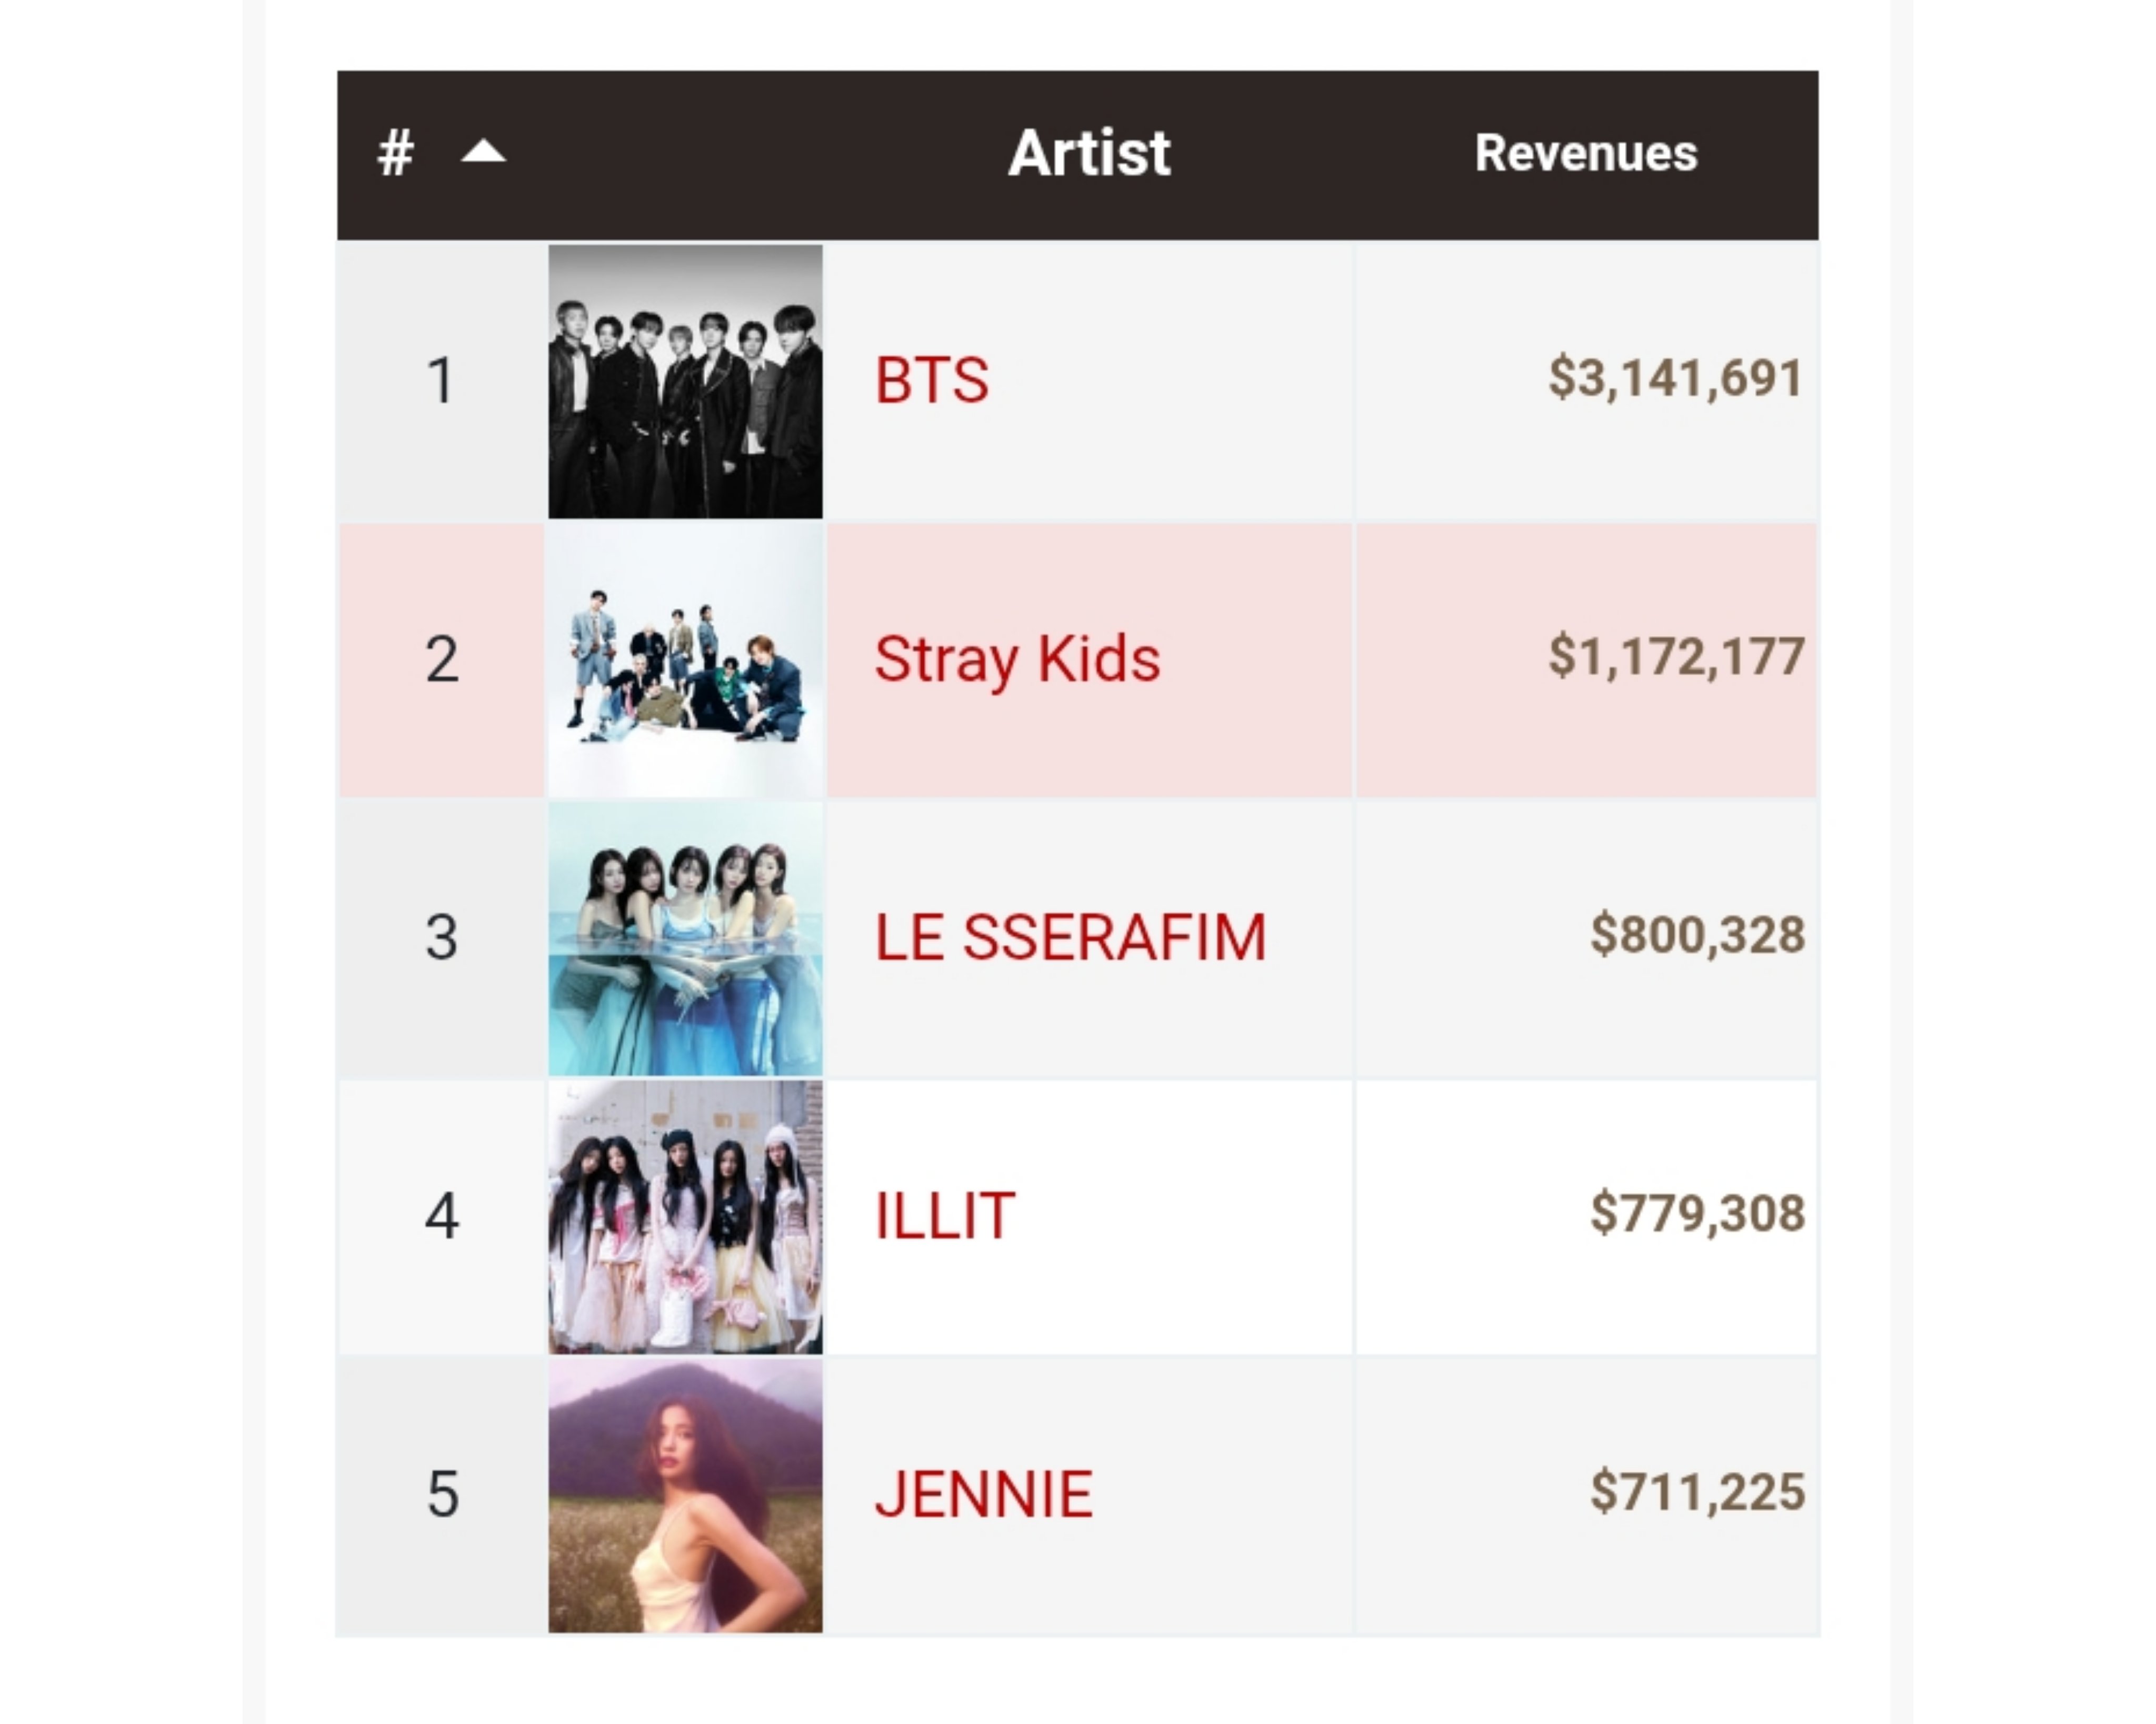Click the LE SSERAFIM photo thumbnail

point(685,938)
